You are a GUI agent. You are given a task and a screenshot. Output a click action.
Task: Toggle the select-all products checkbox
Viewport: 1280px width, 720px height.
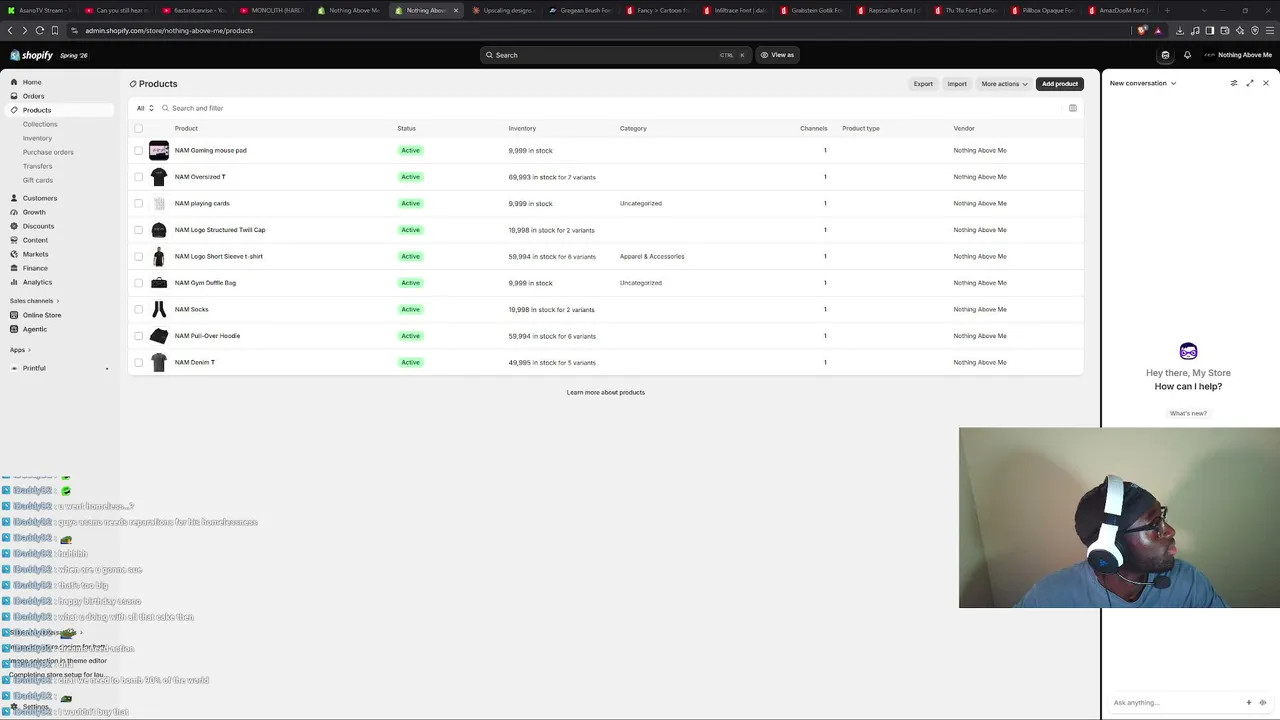(138, 128)
